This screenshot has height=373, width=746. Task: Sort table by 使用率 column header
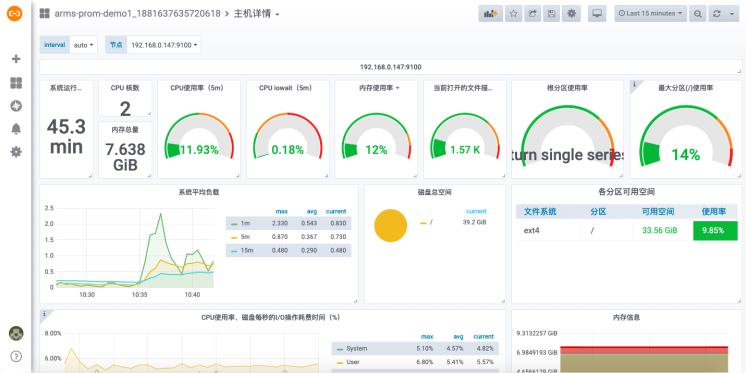pos(713,212)
